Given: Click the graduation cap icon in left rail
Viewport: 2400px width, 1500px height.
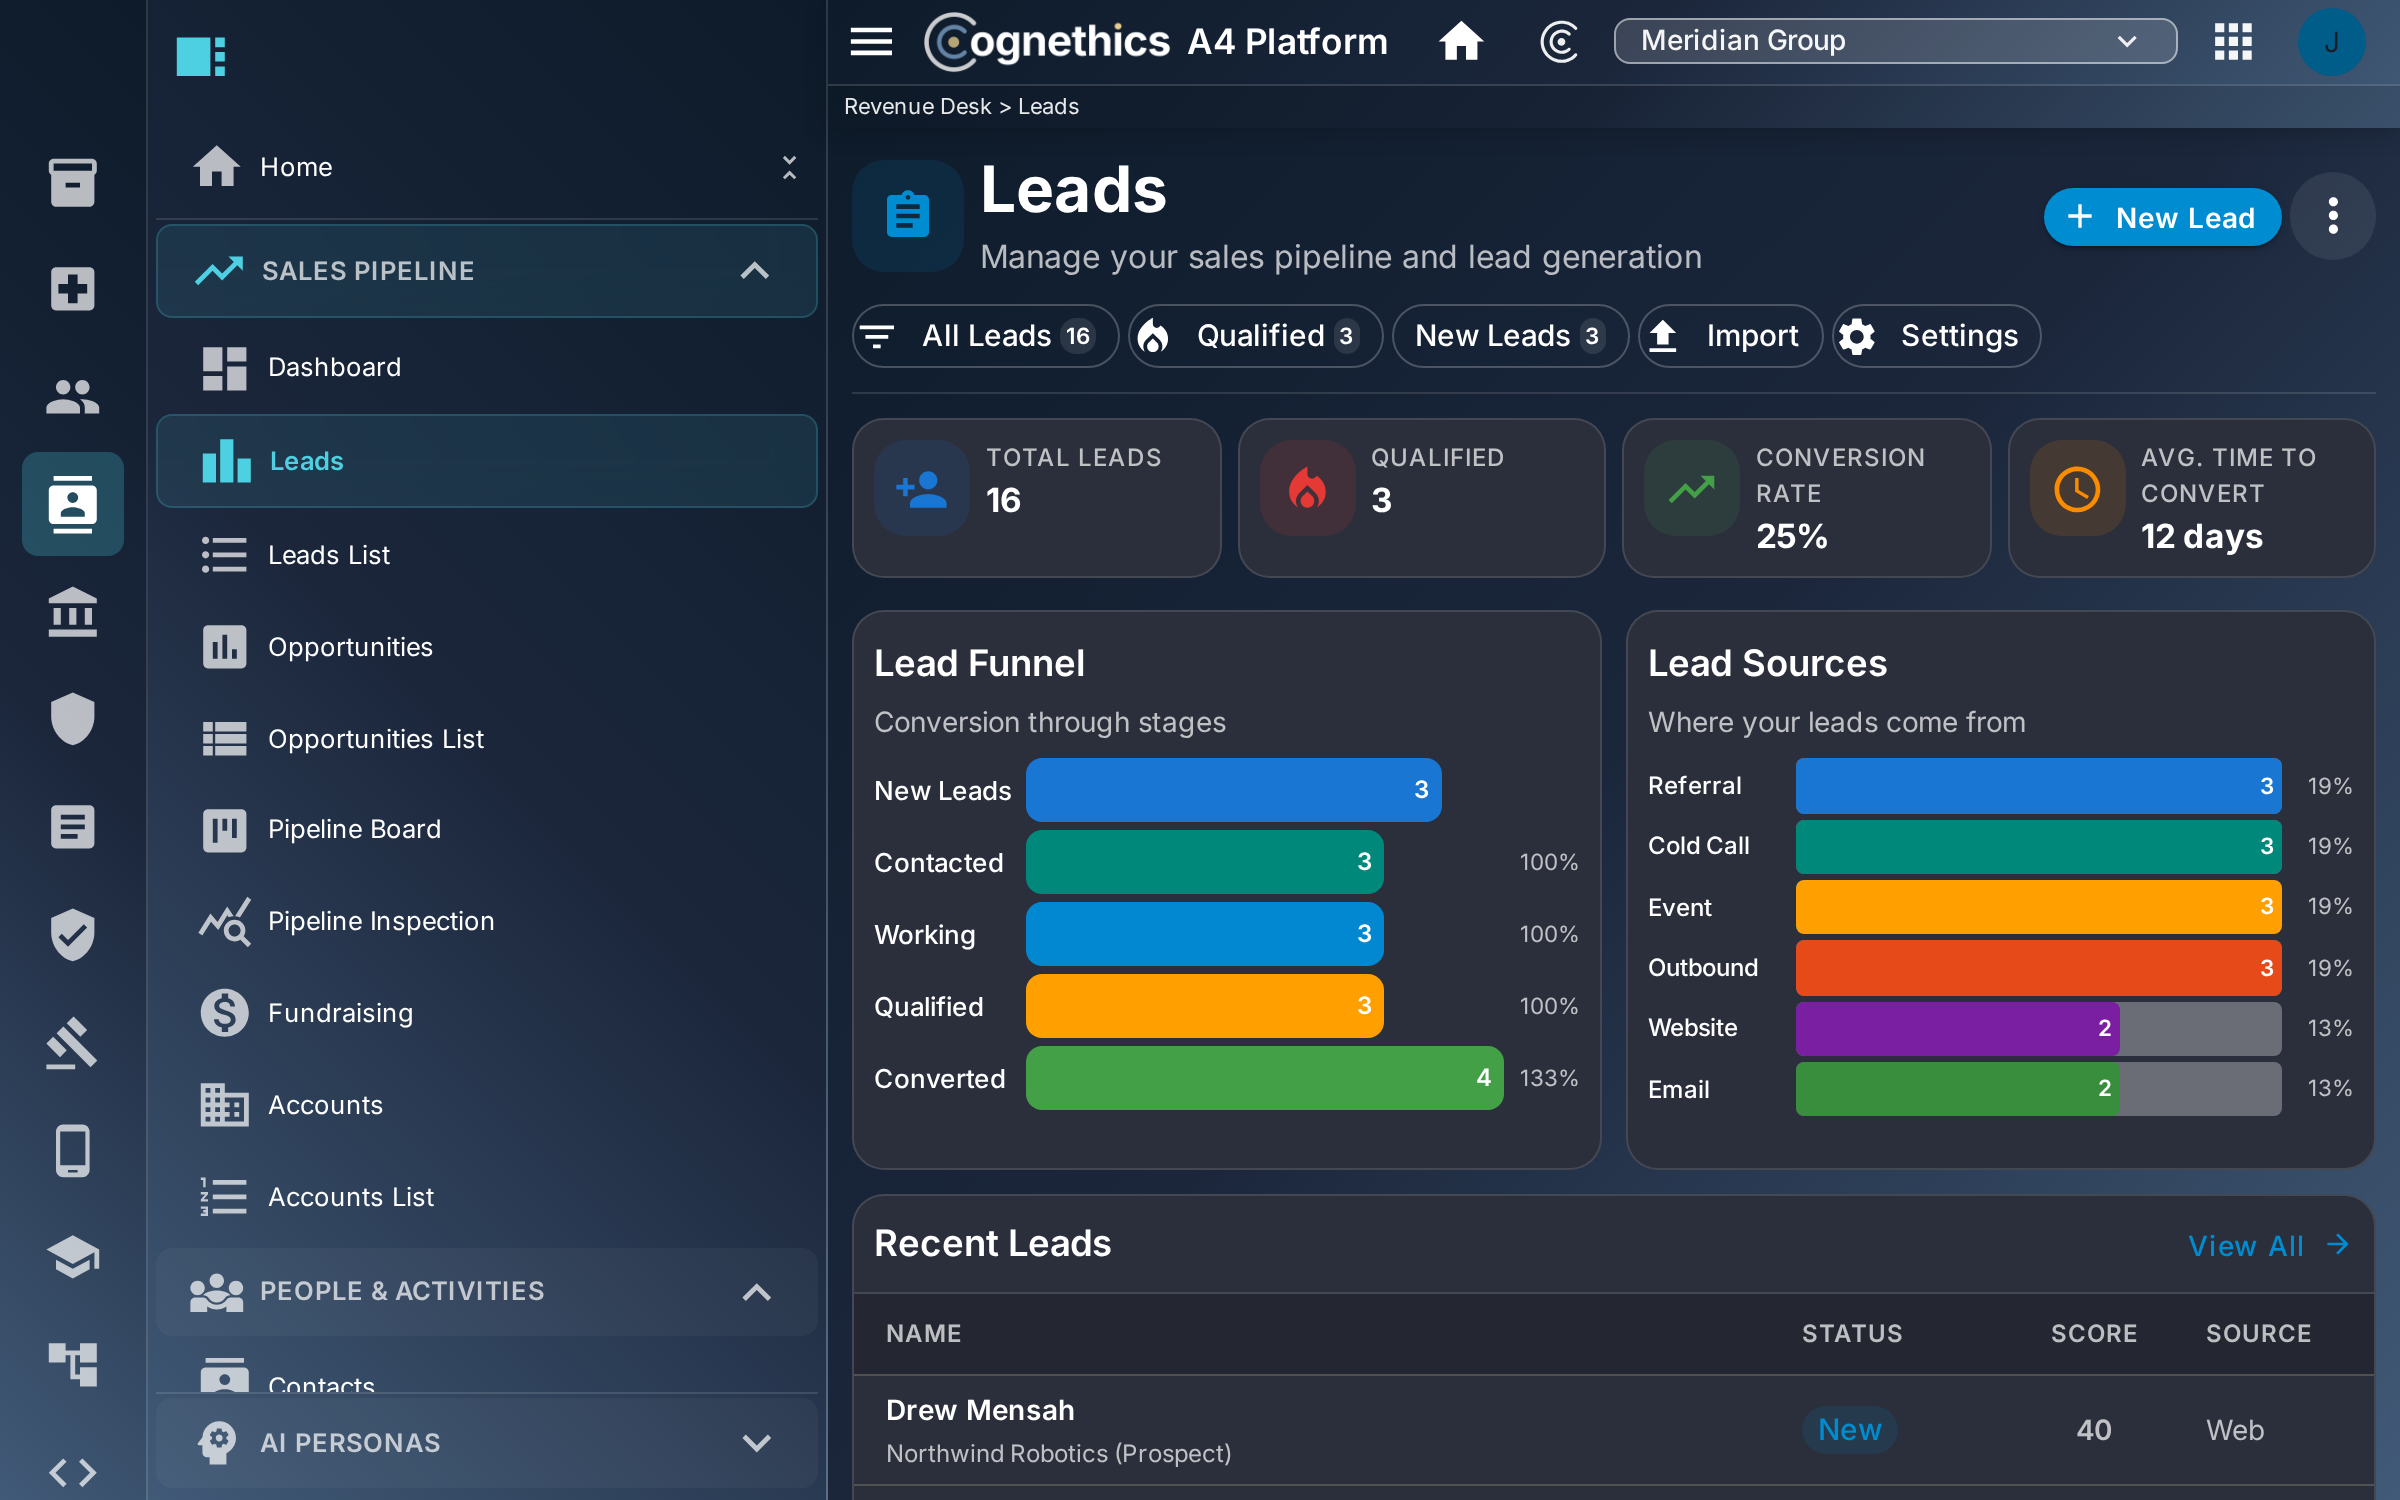Looking at the screenshot, I should 72,1257.
